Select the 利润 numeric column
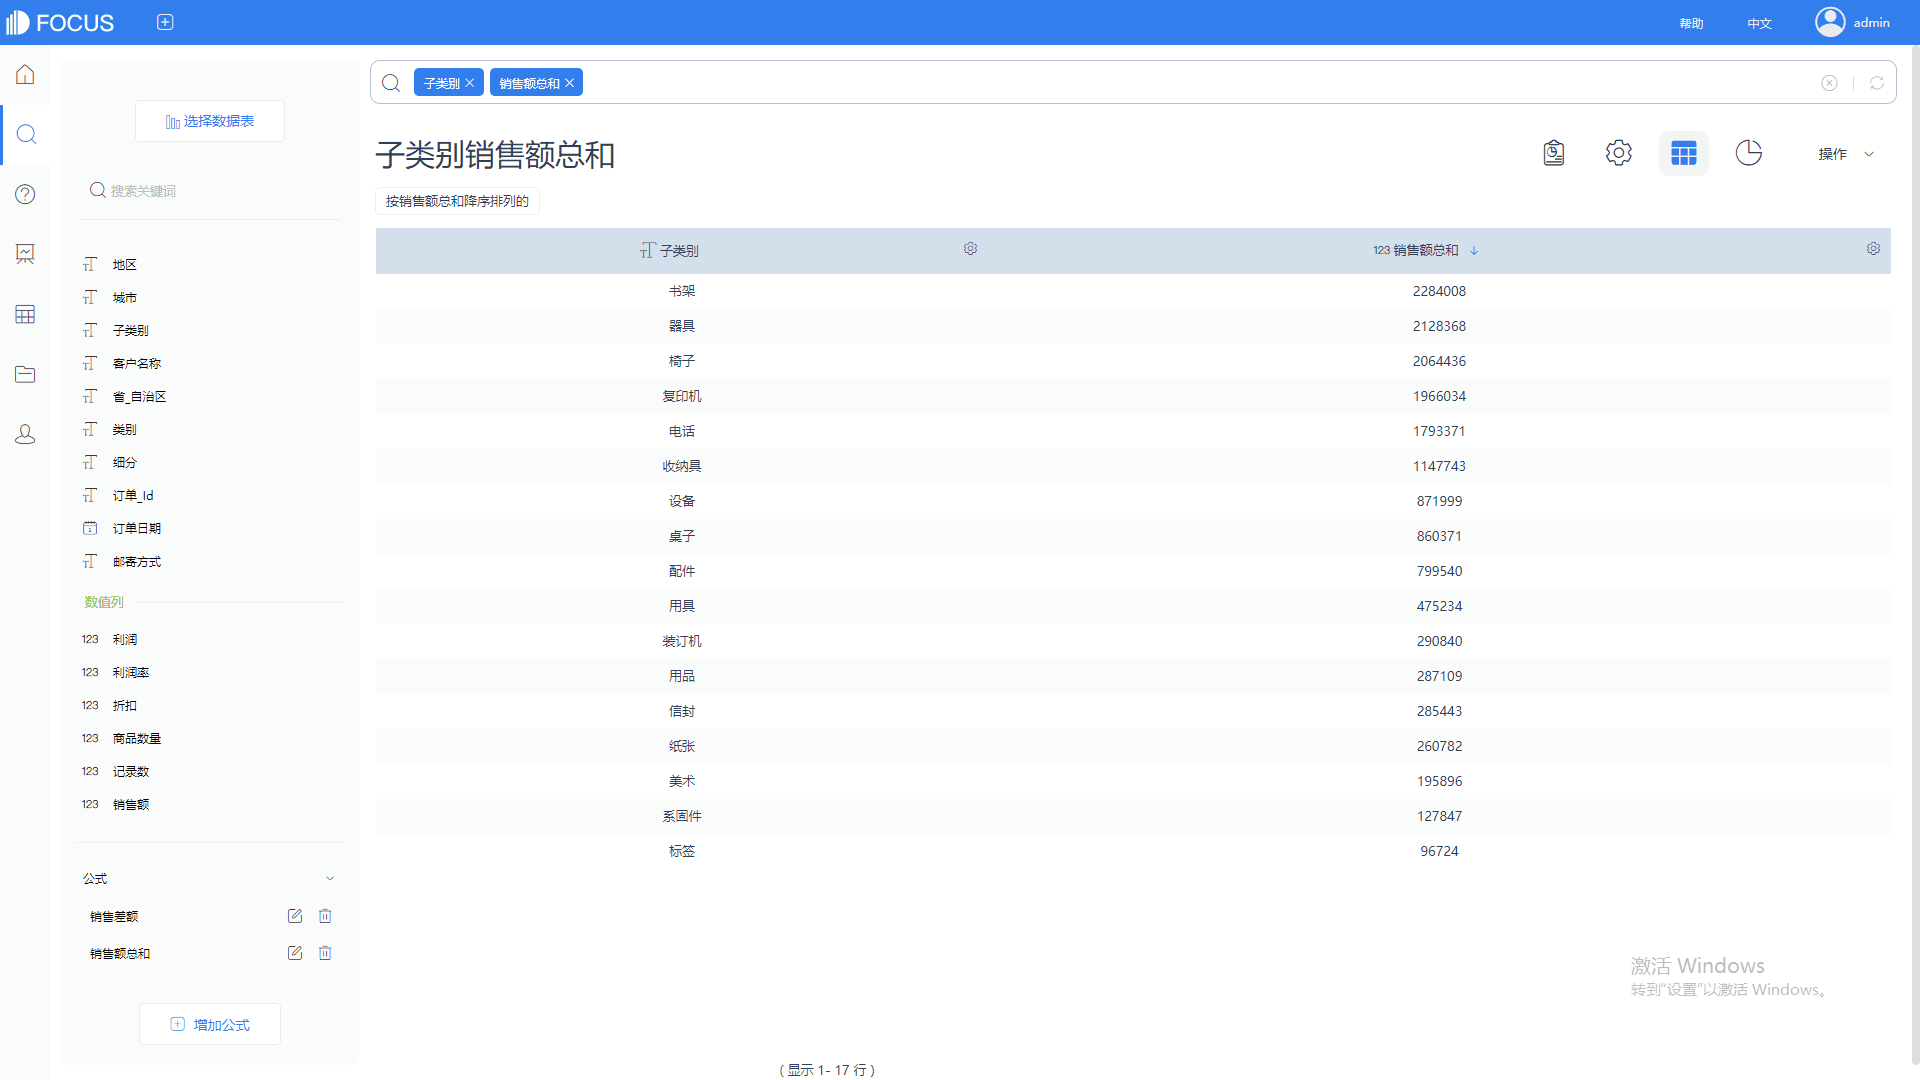 point(124,640)
